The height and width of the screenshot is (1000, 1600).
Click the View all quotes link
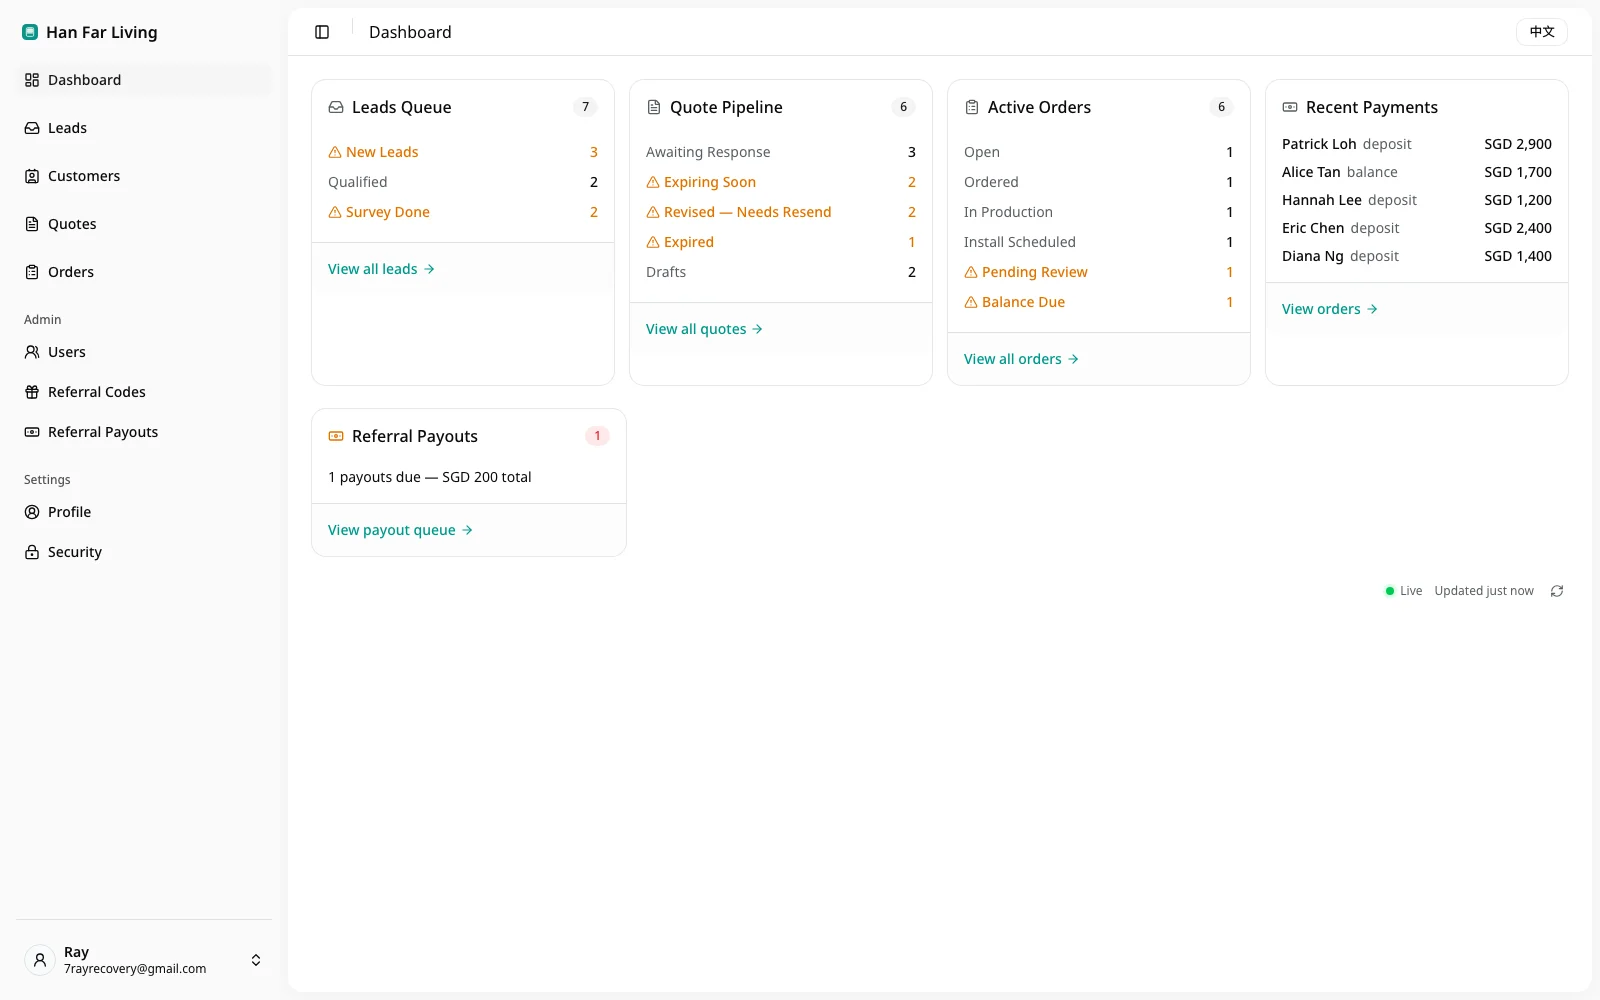704,329
